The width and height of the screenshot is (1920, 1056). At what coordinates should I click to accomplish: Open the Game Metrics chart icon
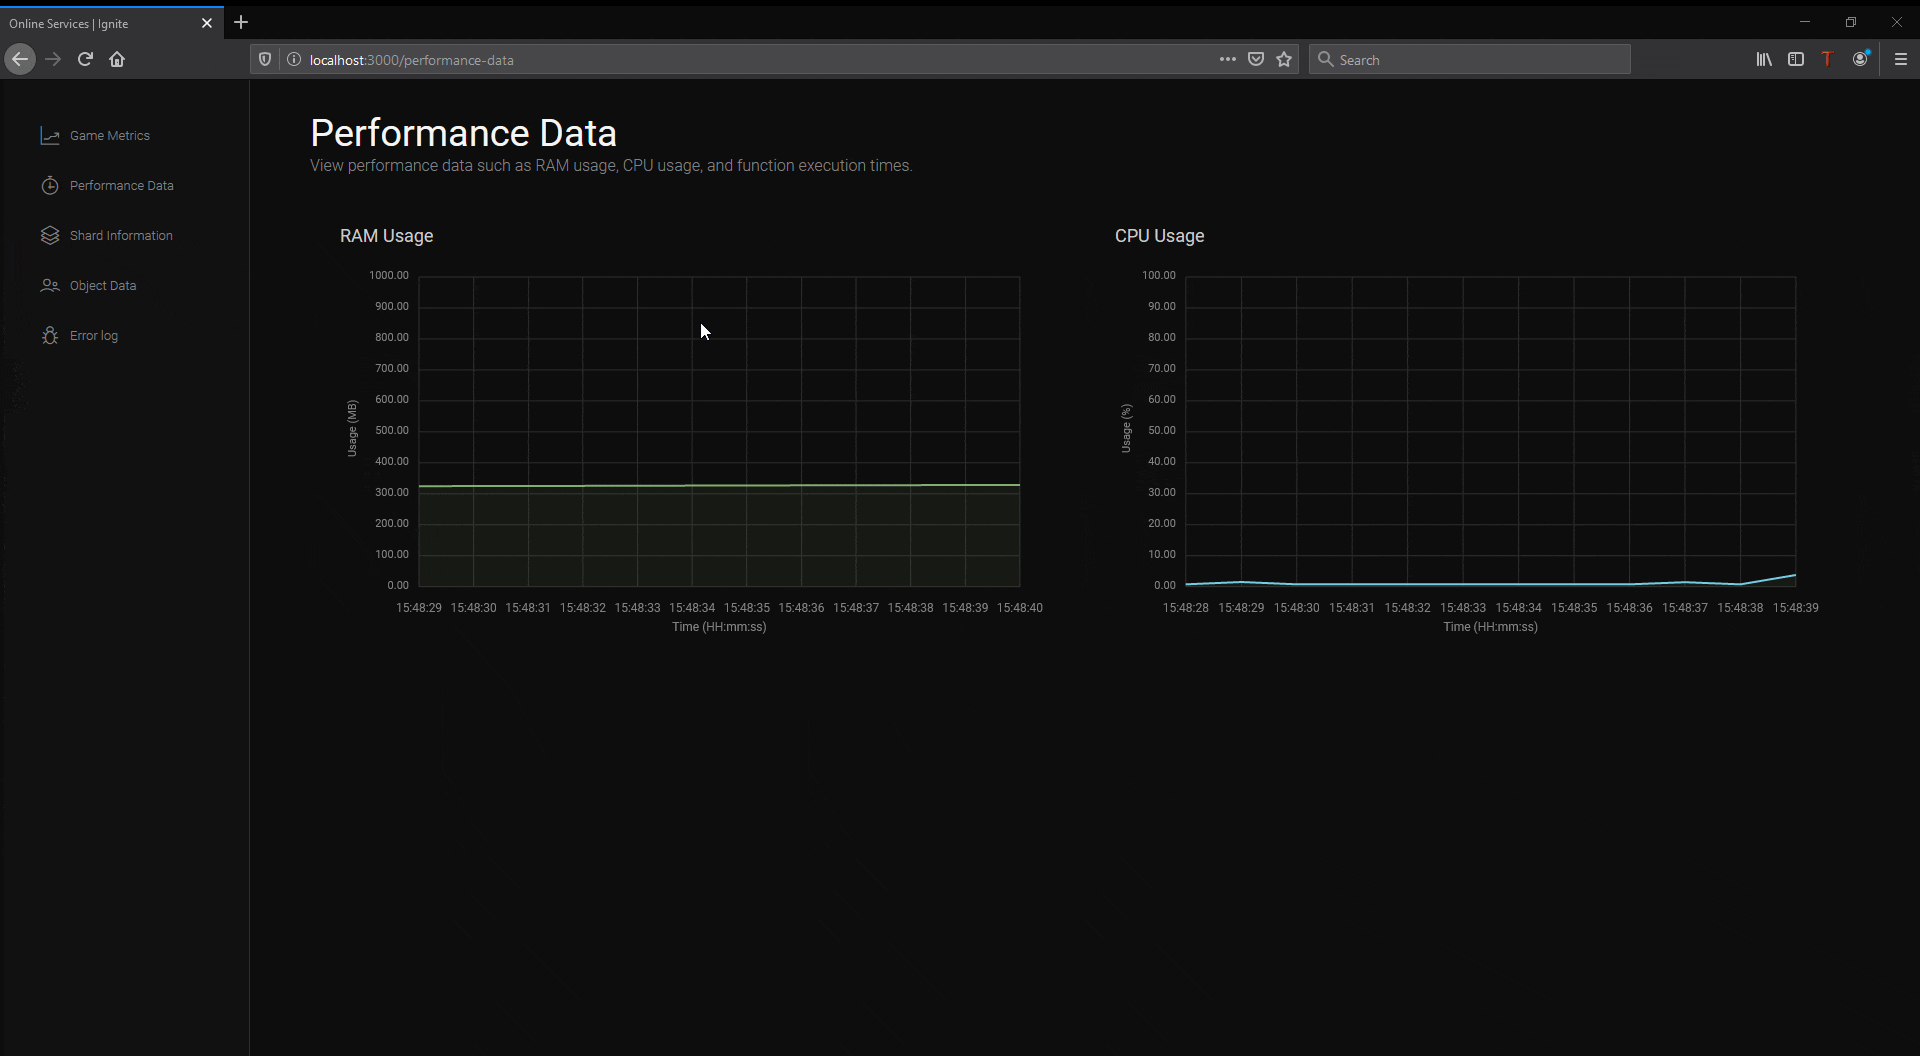coord(50,136)
